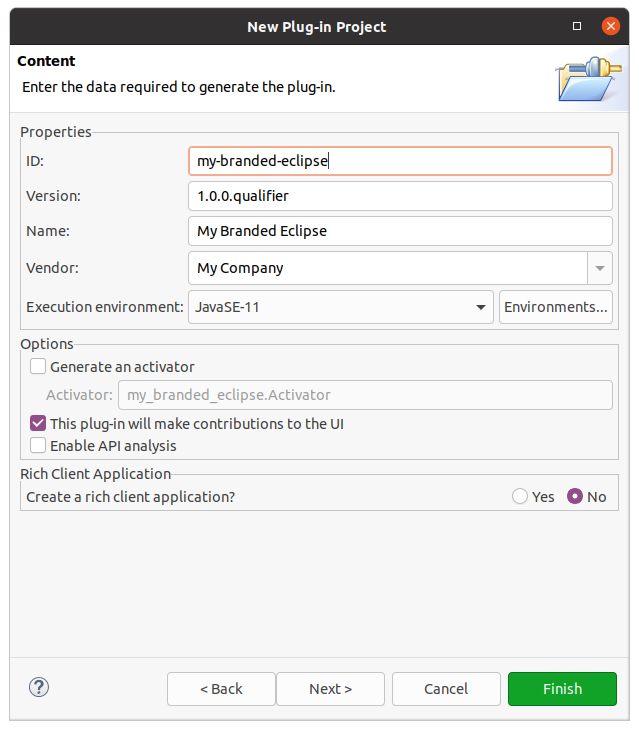The image size is (639, 730).
Task: Click the Environments... button
Action: [555, 307]
